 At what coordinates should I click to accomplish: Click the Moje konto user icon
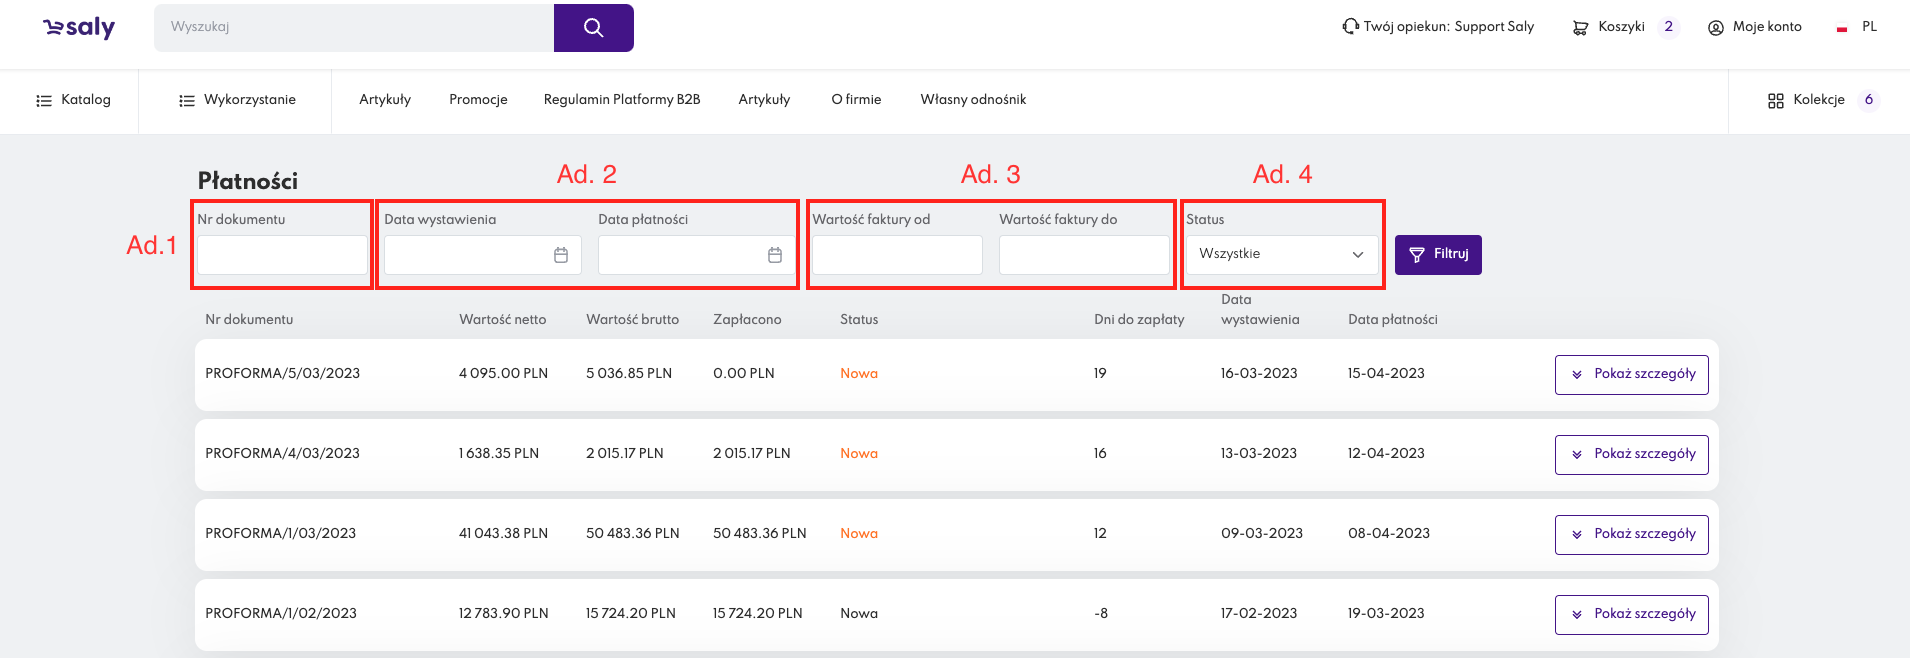point(1716,28)
